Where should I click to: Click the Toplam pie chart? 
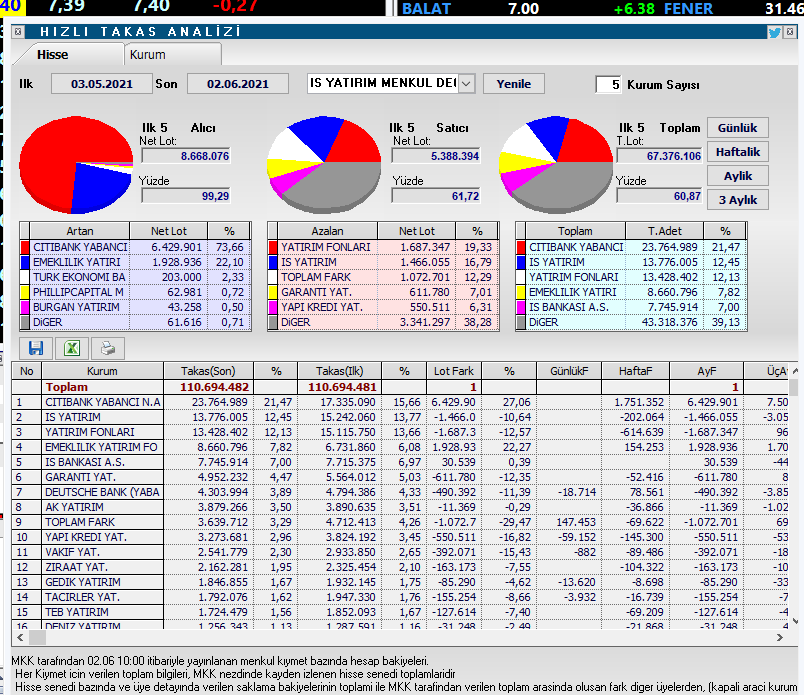click(x=556, y=164)
